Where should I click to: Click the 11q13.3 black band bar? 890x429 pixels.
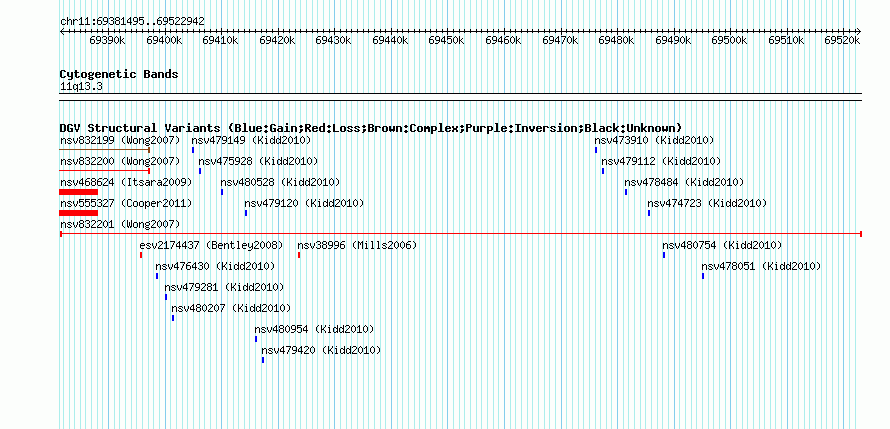(461, 97)
